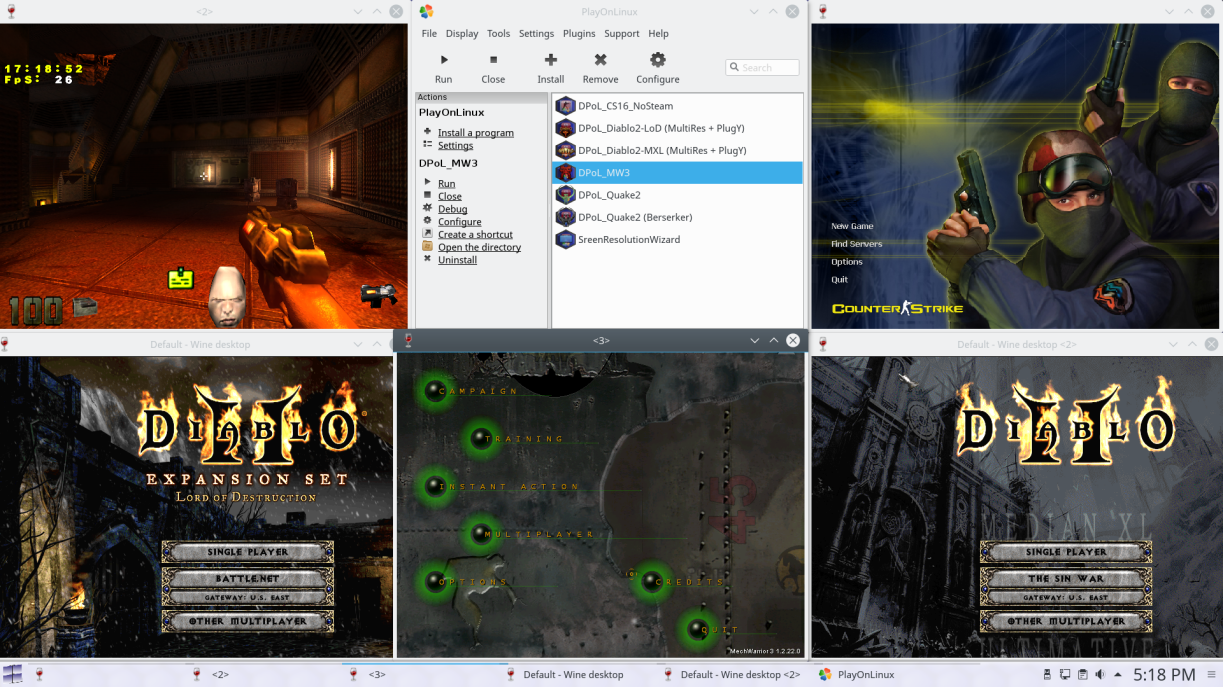Viewport: 1223px width, 687px height.
Task: Click the Settings link in Actions panel
Action: click(x=455, y=145)
